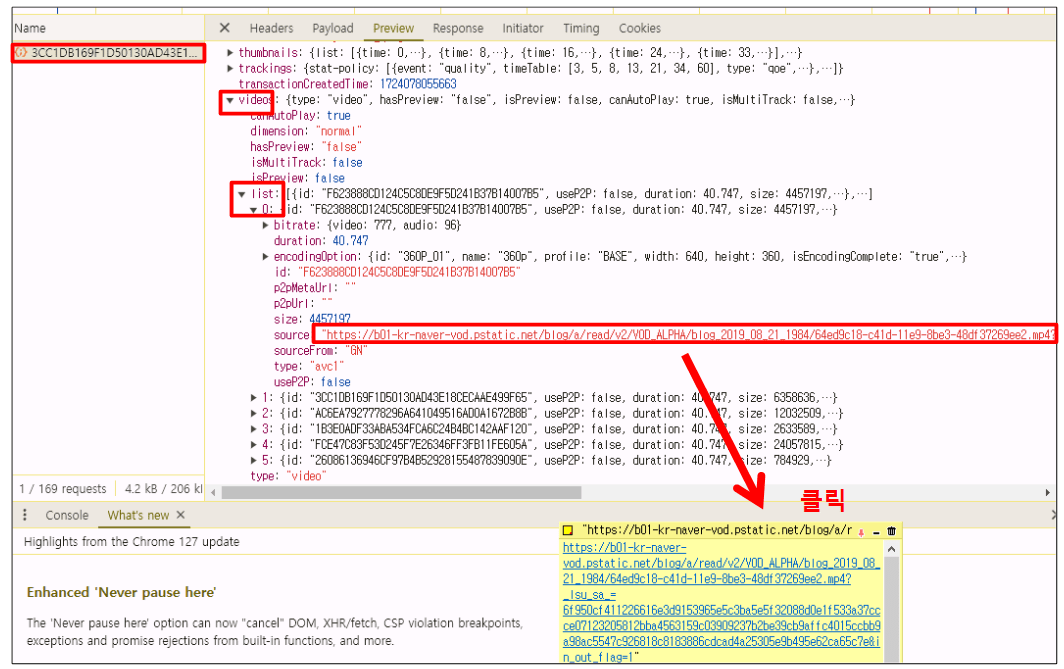Click the type "video" value at tree bottom
The image size is (1064, 669).
(306, 476)
